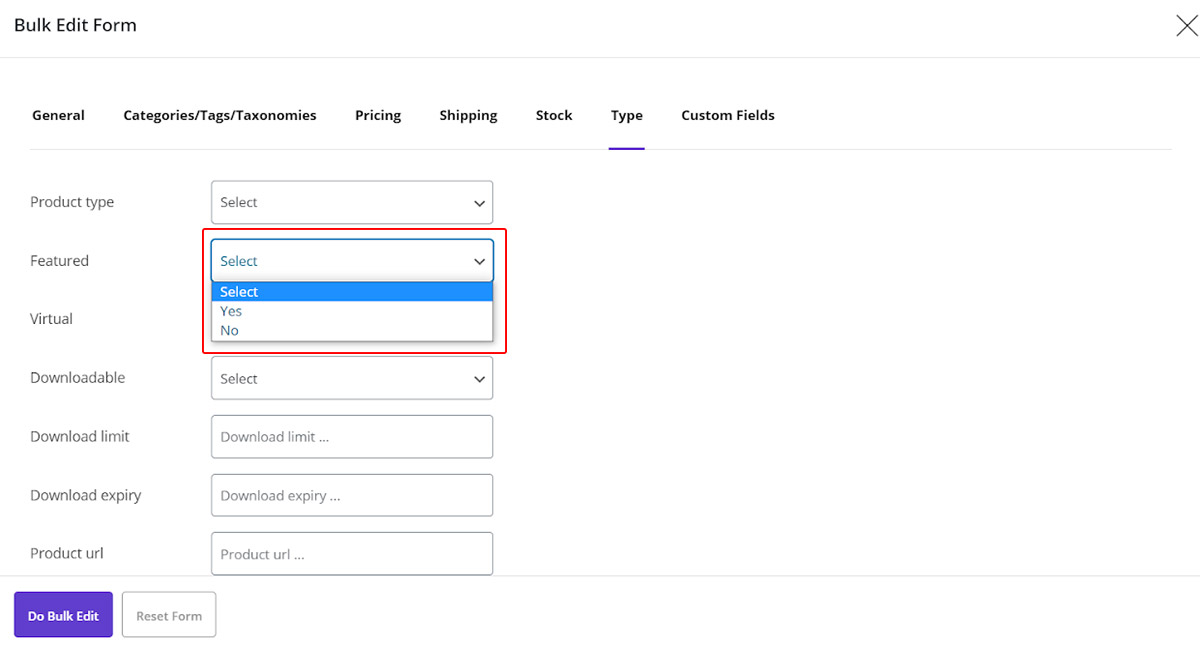Open the Downloadable dropdown
This screenshot has width=1200, height=646.
tap(352, 379)
